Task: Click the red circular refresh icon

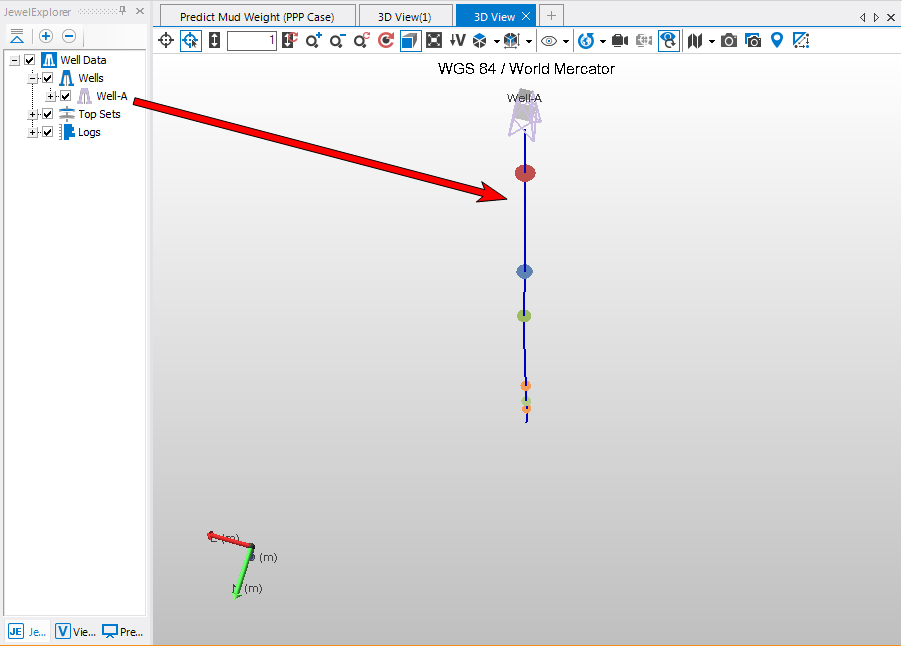Action: coord(386,41)
